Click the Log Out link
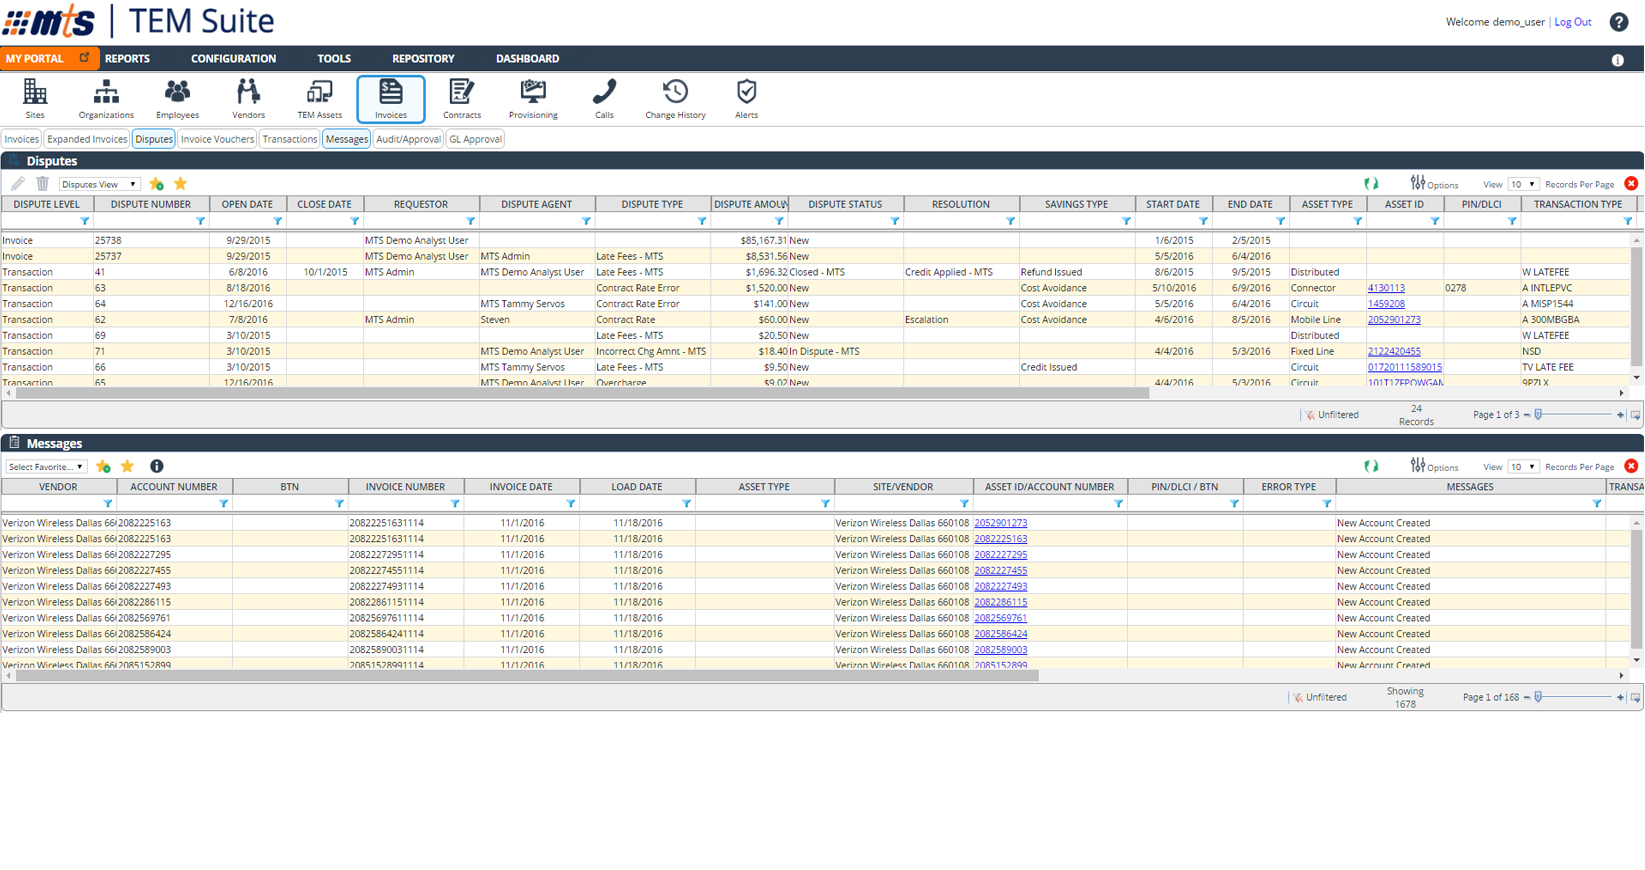The width and height of the screenshot is (1645, 870). click(x=1572, y=22)
